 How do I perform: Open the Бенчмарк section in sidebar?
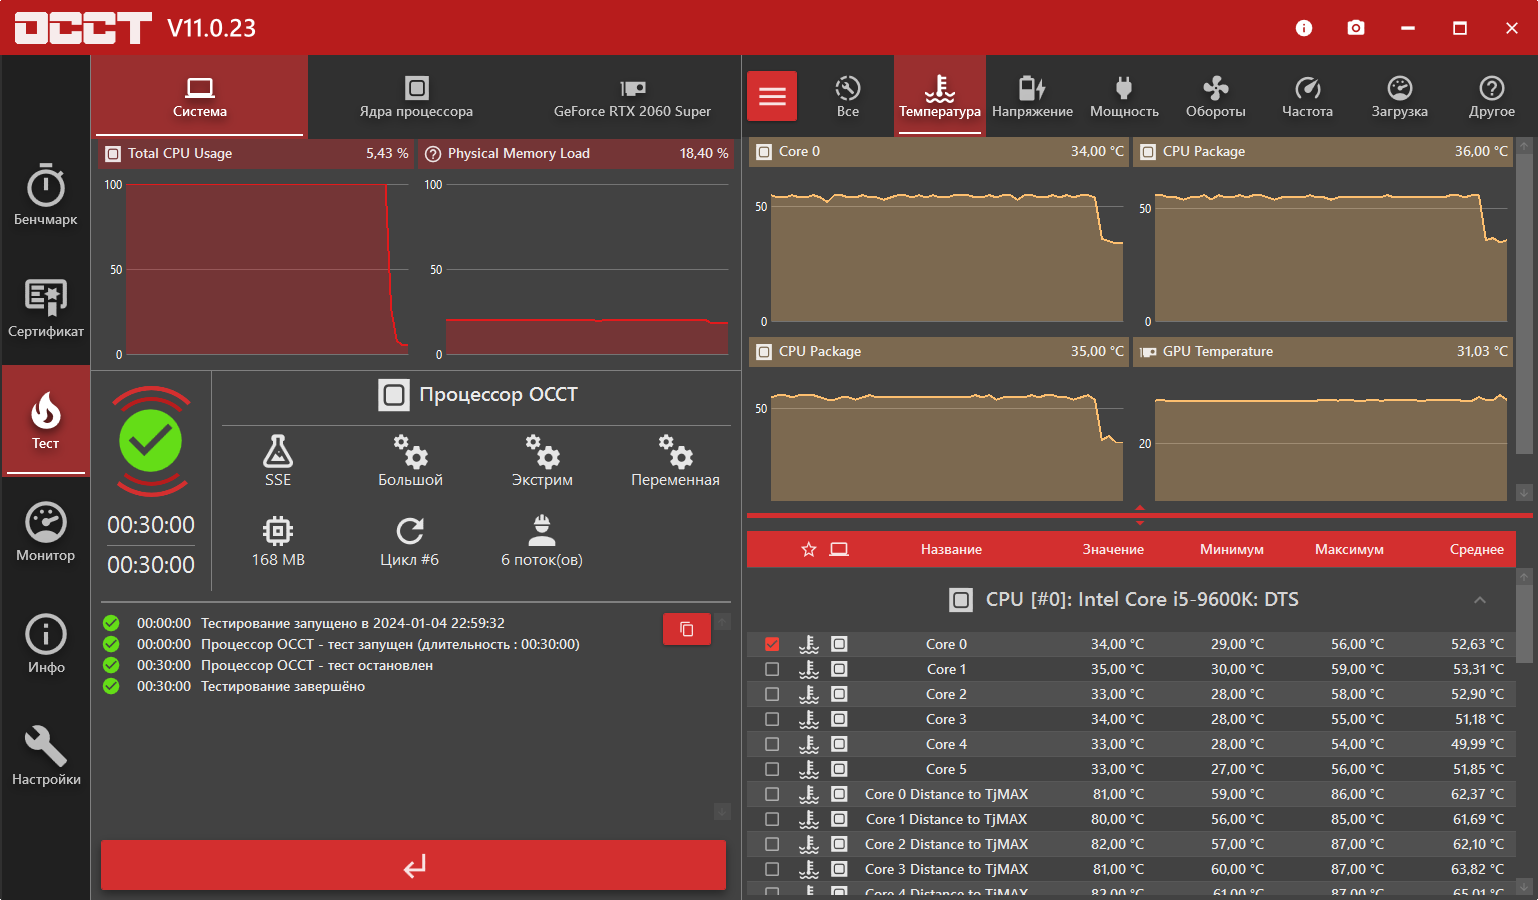click(x=45, y=195)
